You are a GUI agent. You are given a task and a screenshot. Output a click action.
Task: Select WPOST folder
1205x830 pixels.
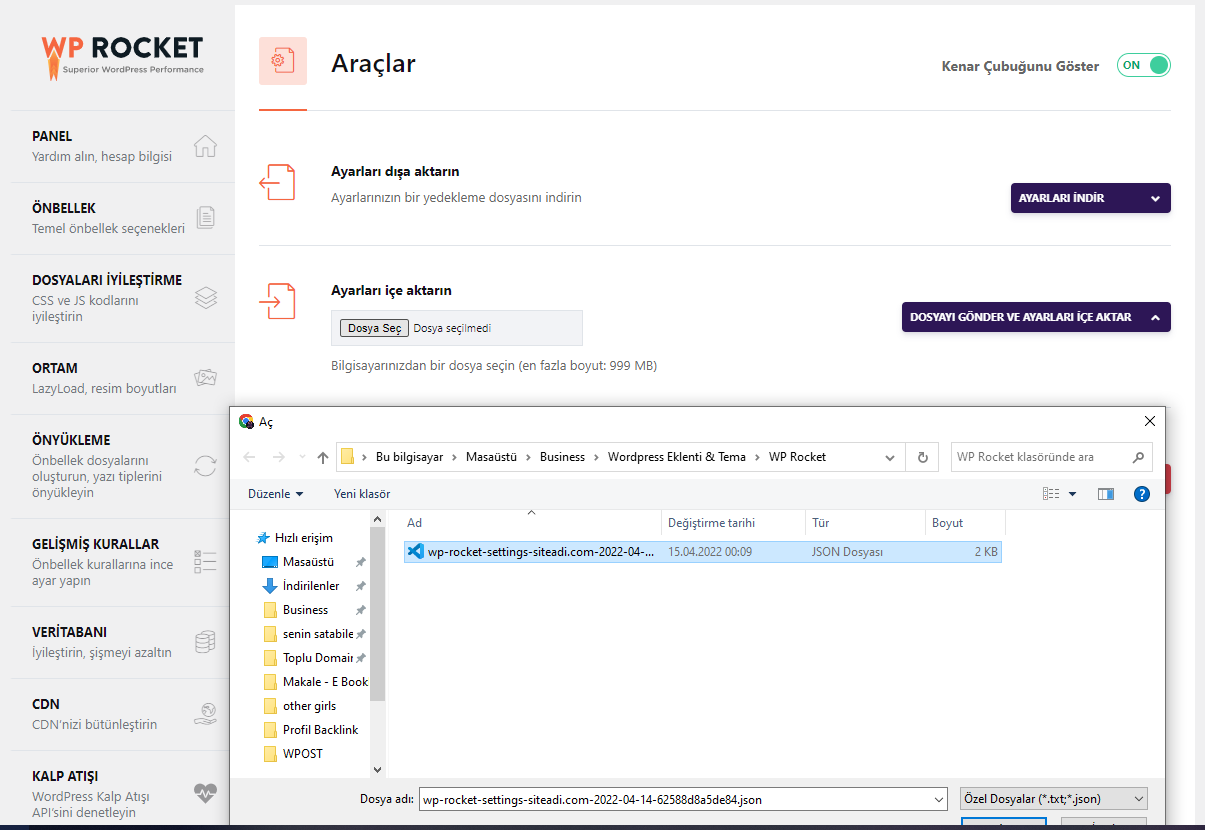[303, 754]
